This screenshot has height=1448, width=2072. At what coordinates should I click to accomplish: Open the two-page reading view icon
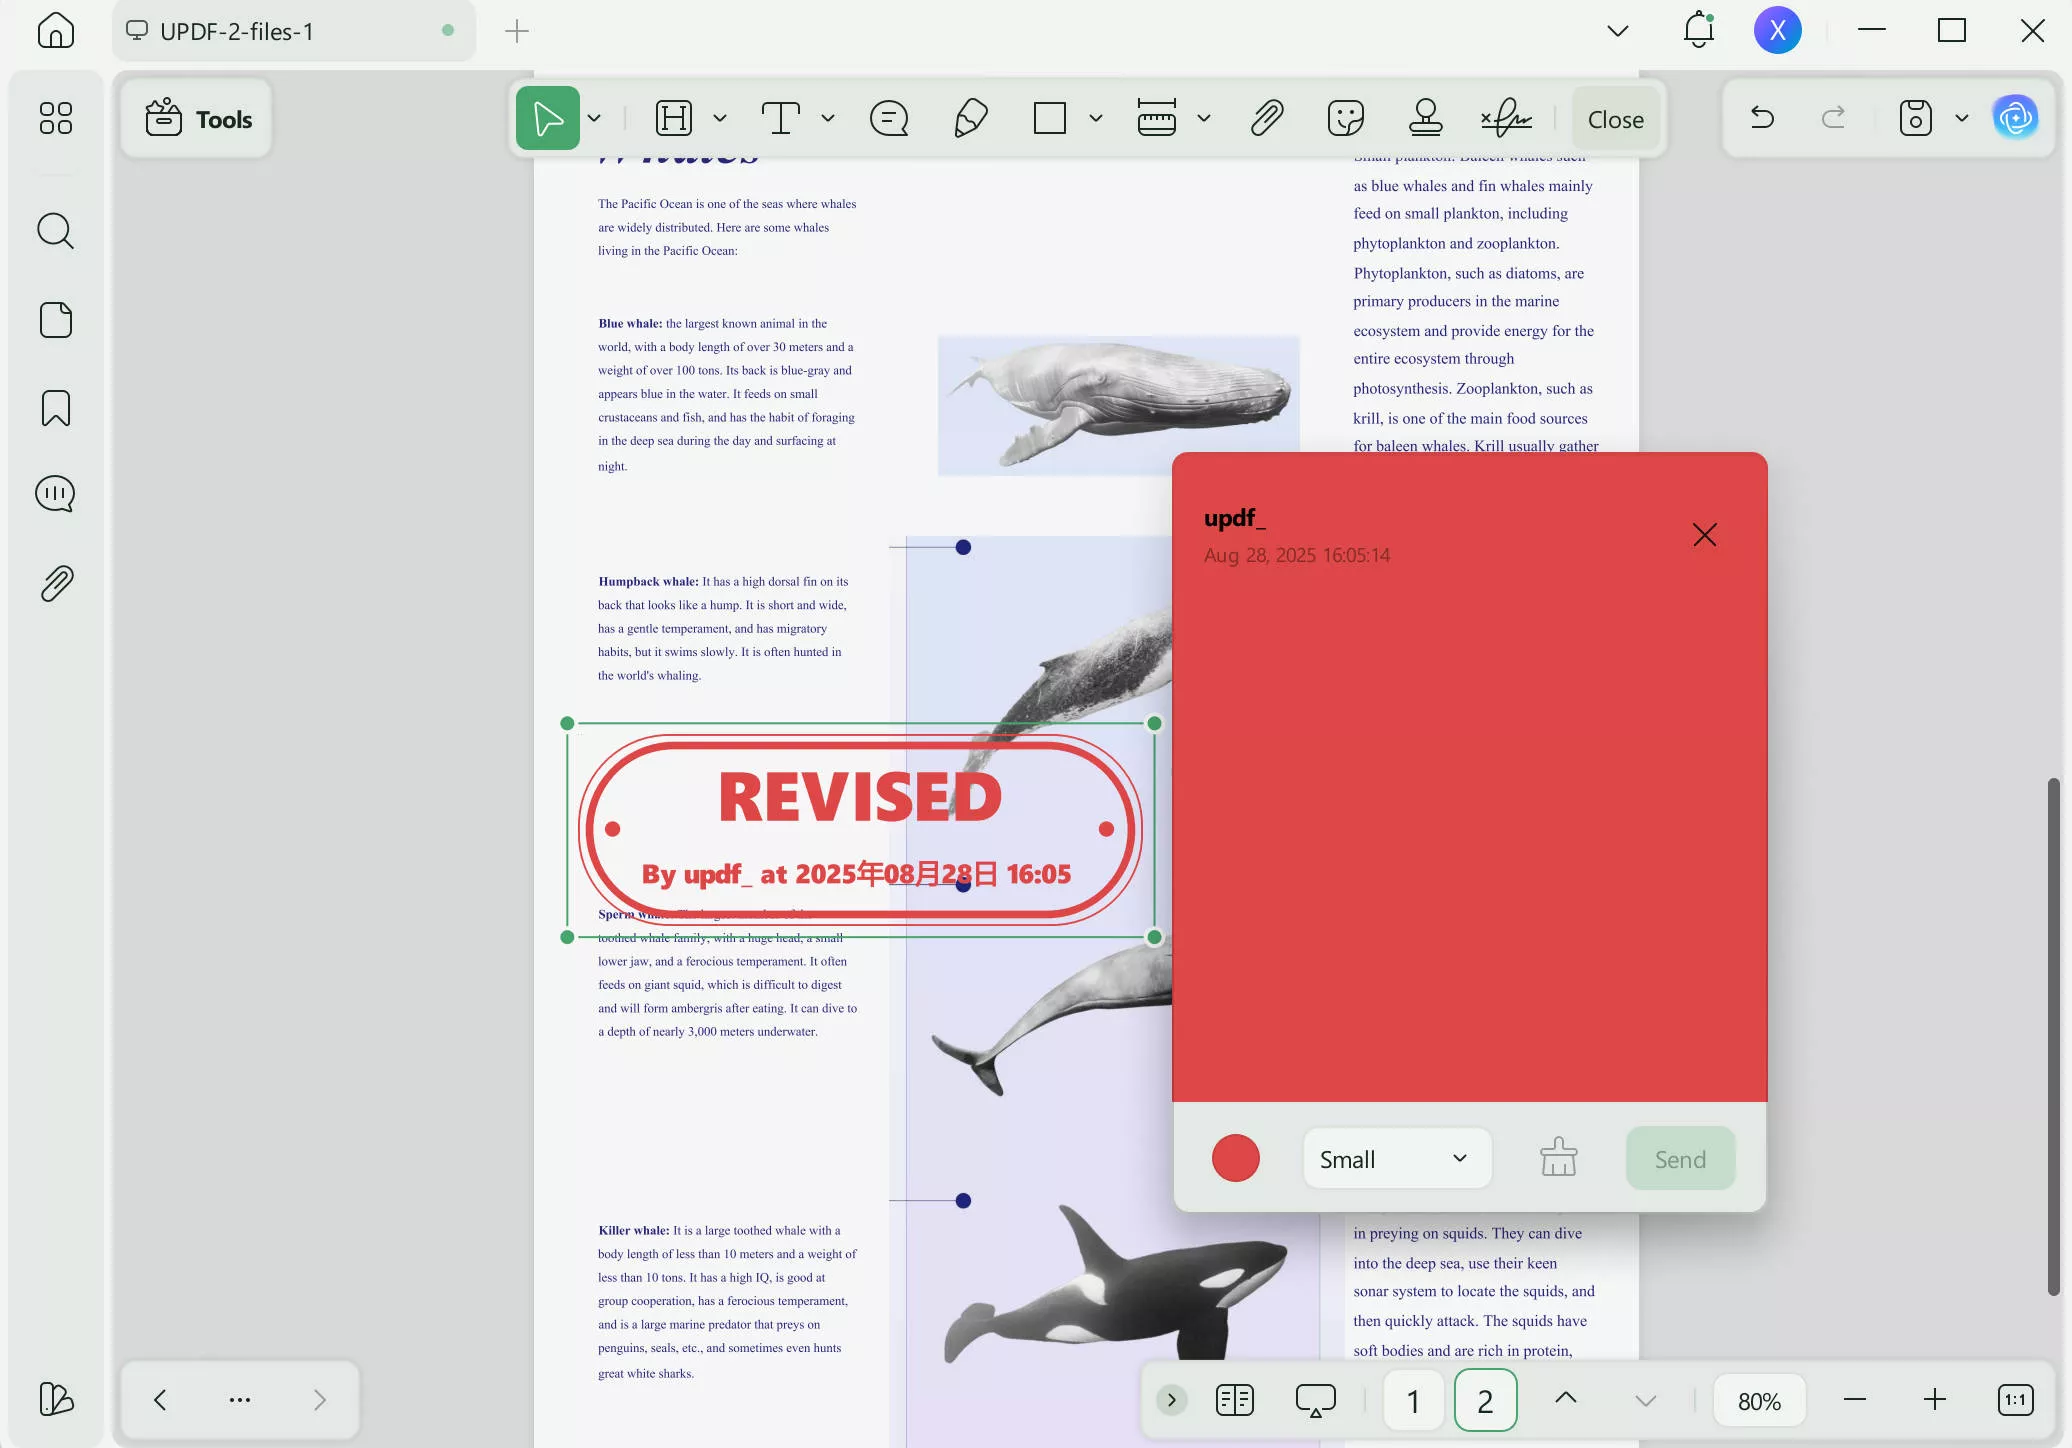1235,1400
